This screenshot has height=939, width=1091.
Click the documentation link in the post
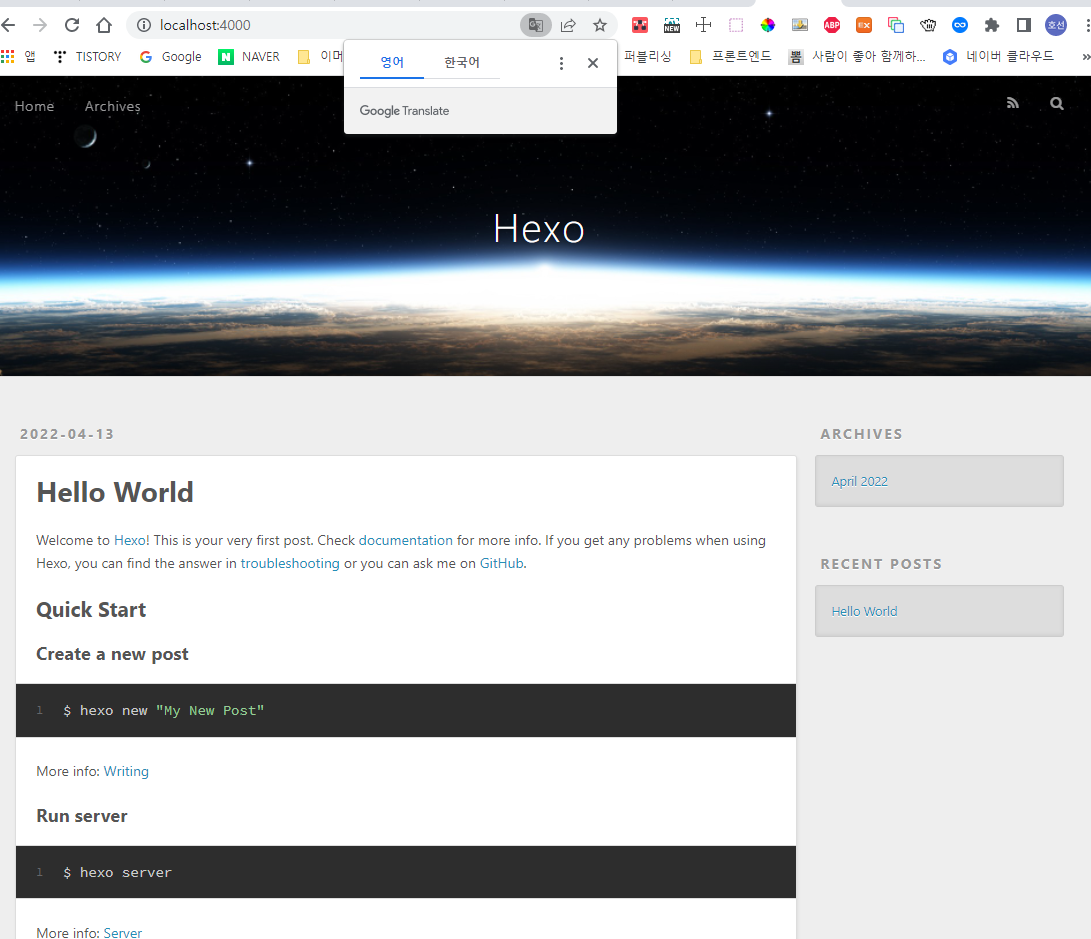point(405,540)
